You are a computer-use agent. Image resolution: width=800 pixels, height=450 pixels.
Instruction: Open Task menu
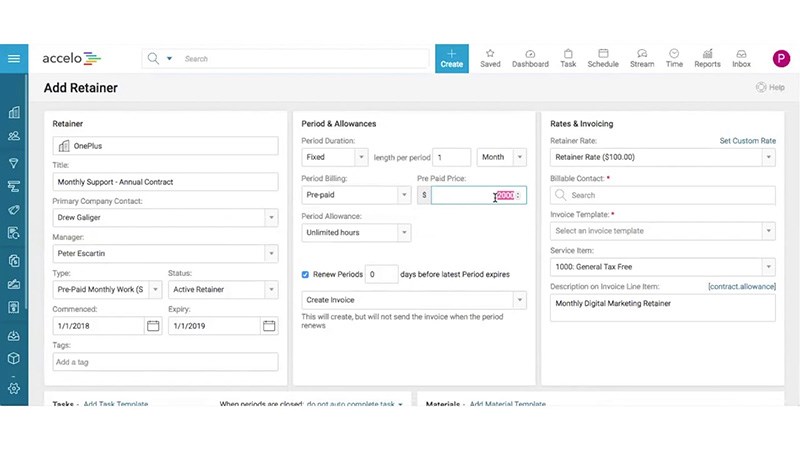[x=568, y=59]
